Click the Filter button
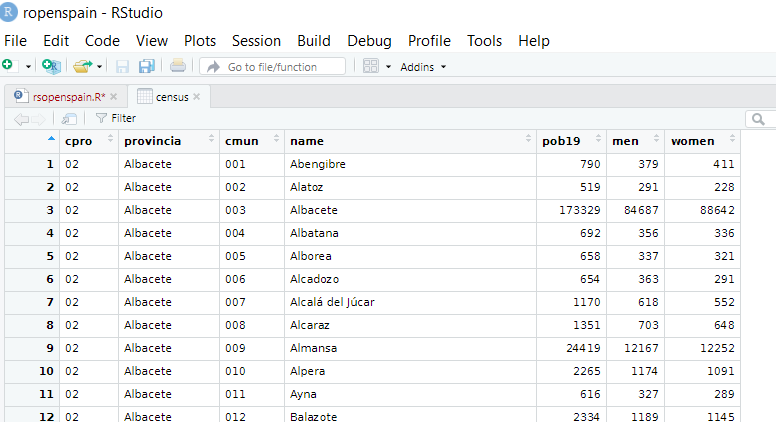This screenshot has height=422, width=776. point(116,118)
